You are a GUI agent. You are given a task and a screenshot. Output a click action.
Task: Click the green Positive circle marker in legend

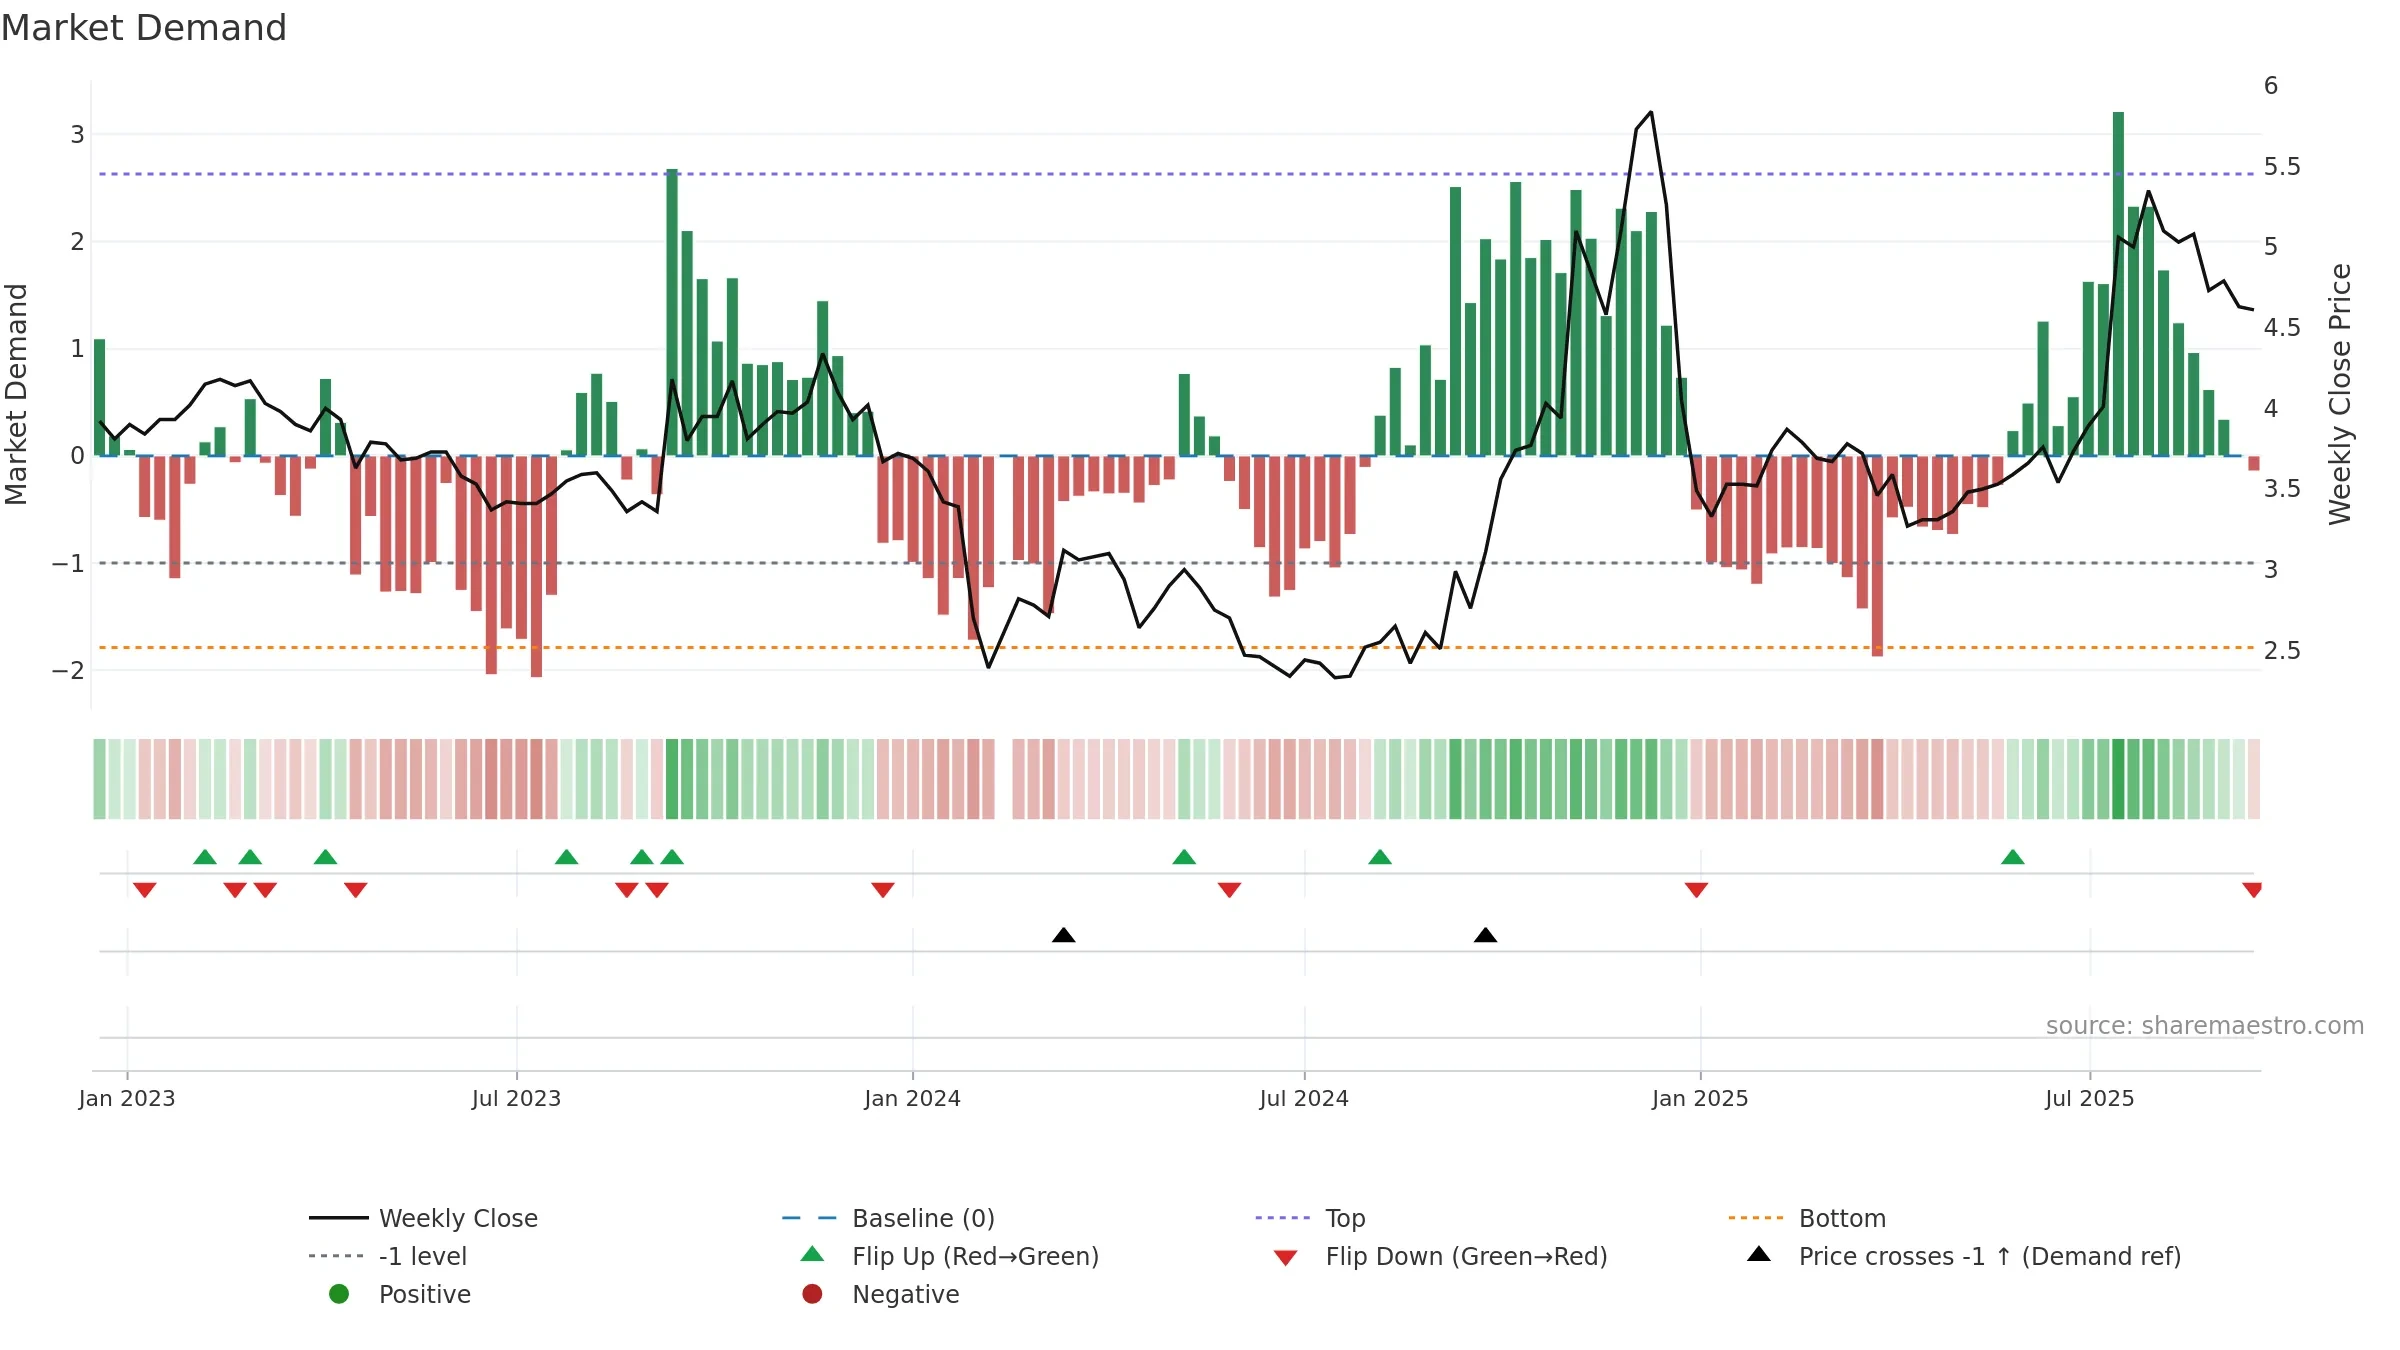(x=339, y=1294)
